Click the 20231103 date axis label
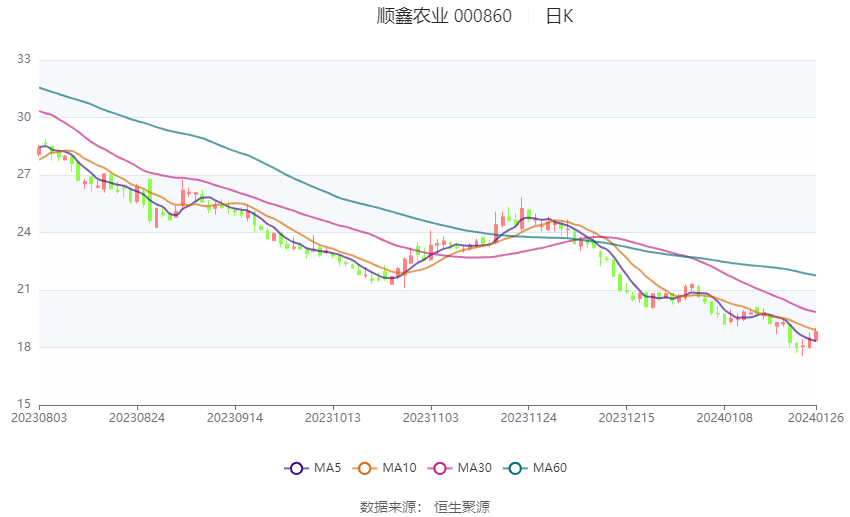850x517 pixels. pyautogui.click(x=431, y=418)
